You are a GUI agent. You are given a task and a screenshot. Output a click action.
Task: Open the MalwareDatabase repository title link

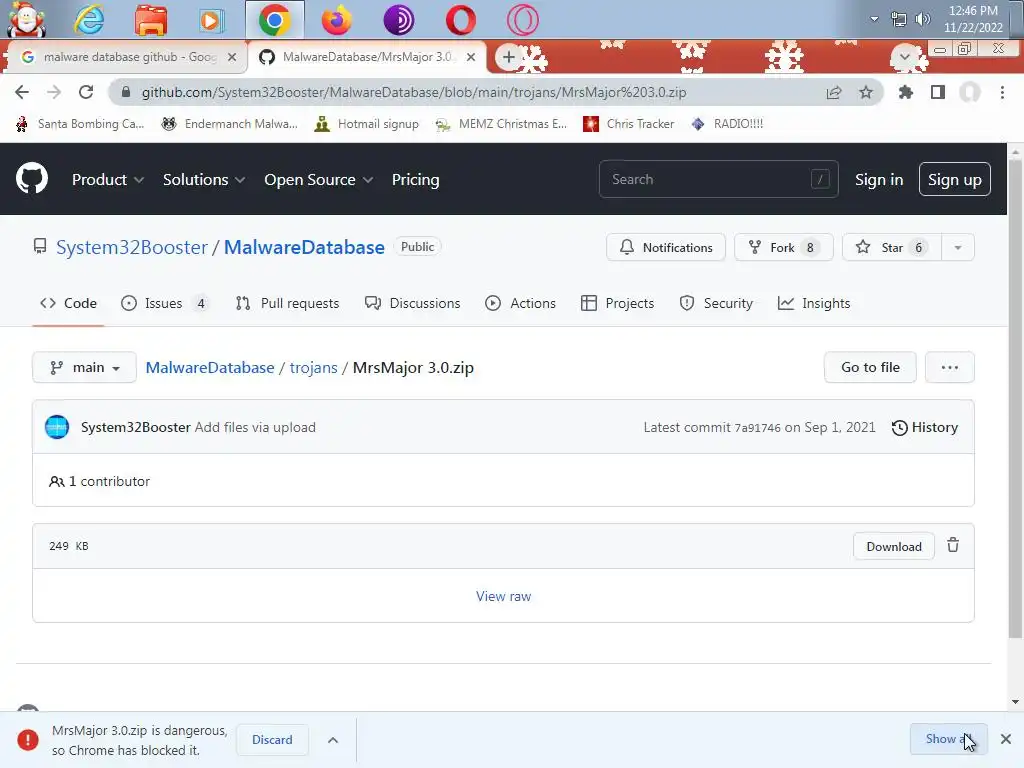304,248
